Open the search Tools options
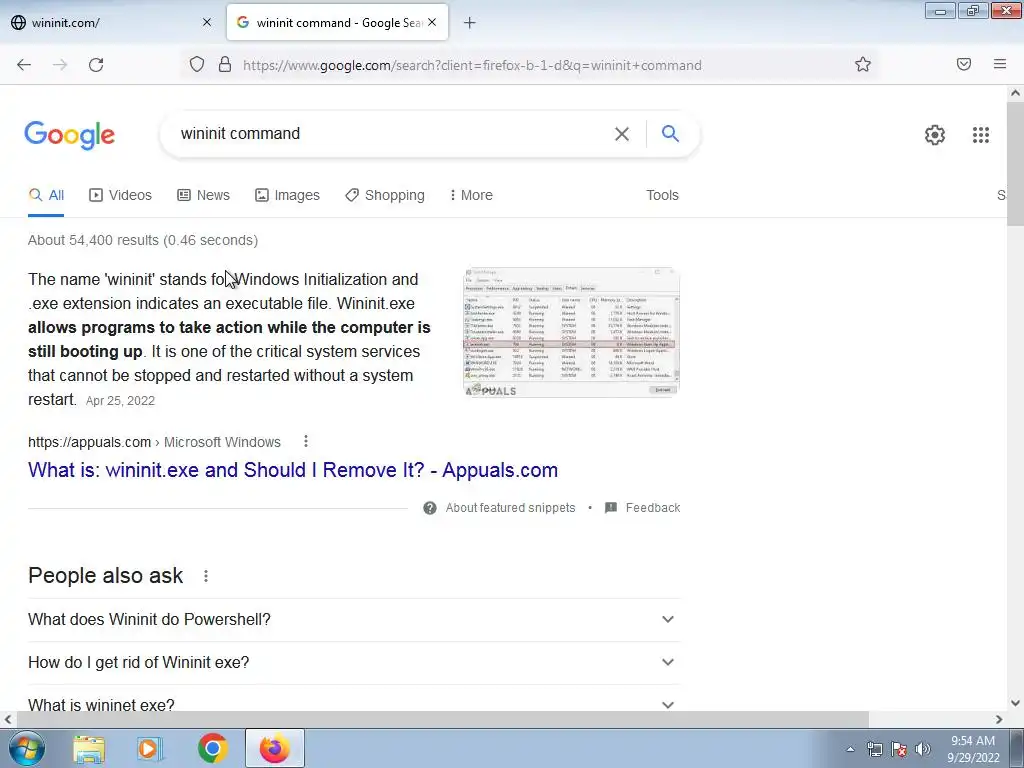The height and width of the screenshot is (768, 1024). pyautogui.click(x=662, y=195)
